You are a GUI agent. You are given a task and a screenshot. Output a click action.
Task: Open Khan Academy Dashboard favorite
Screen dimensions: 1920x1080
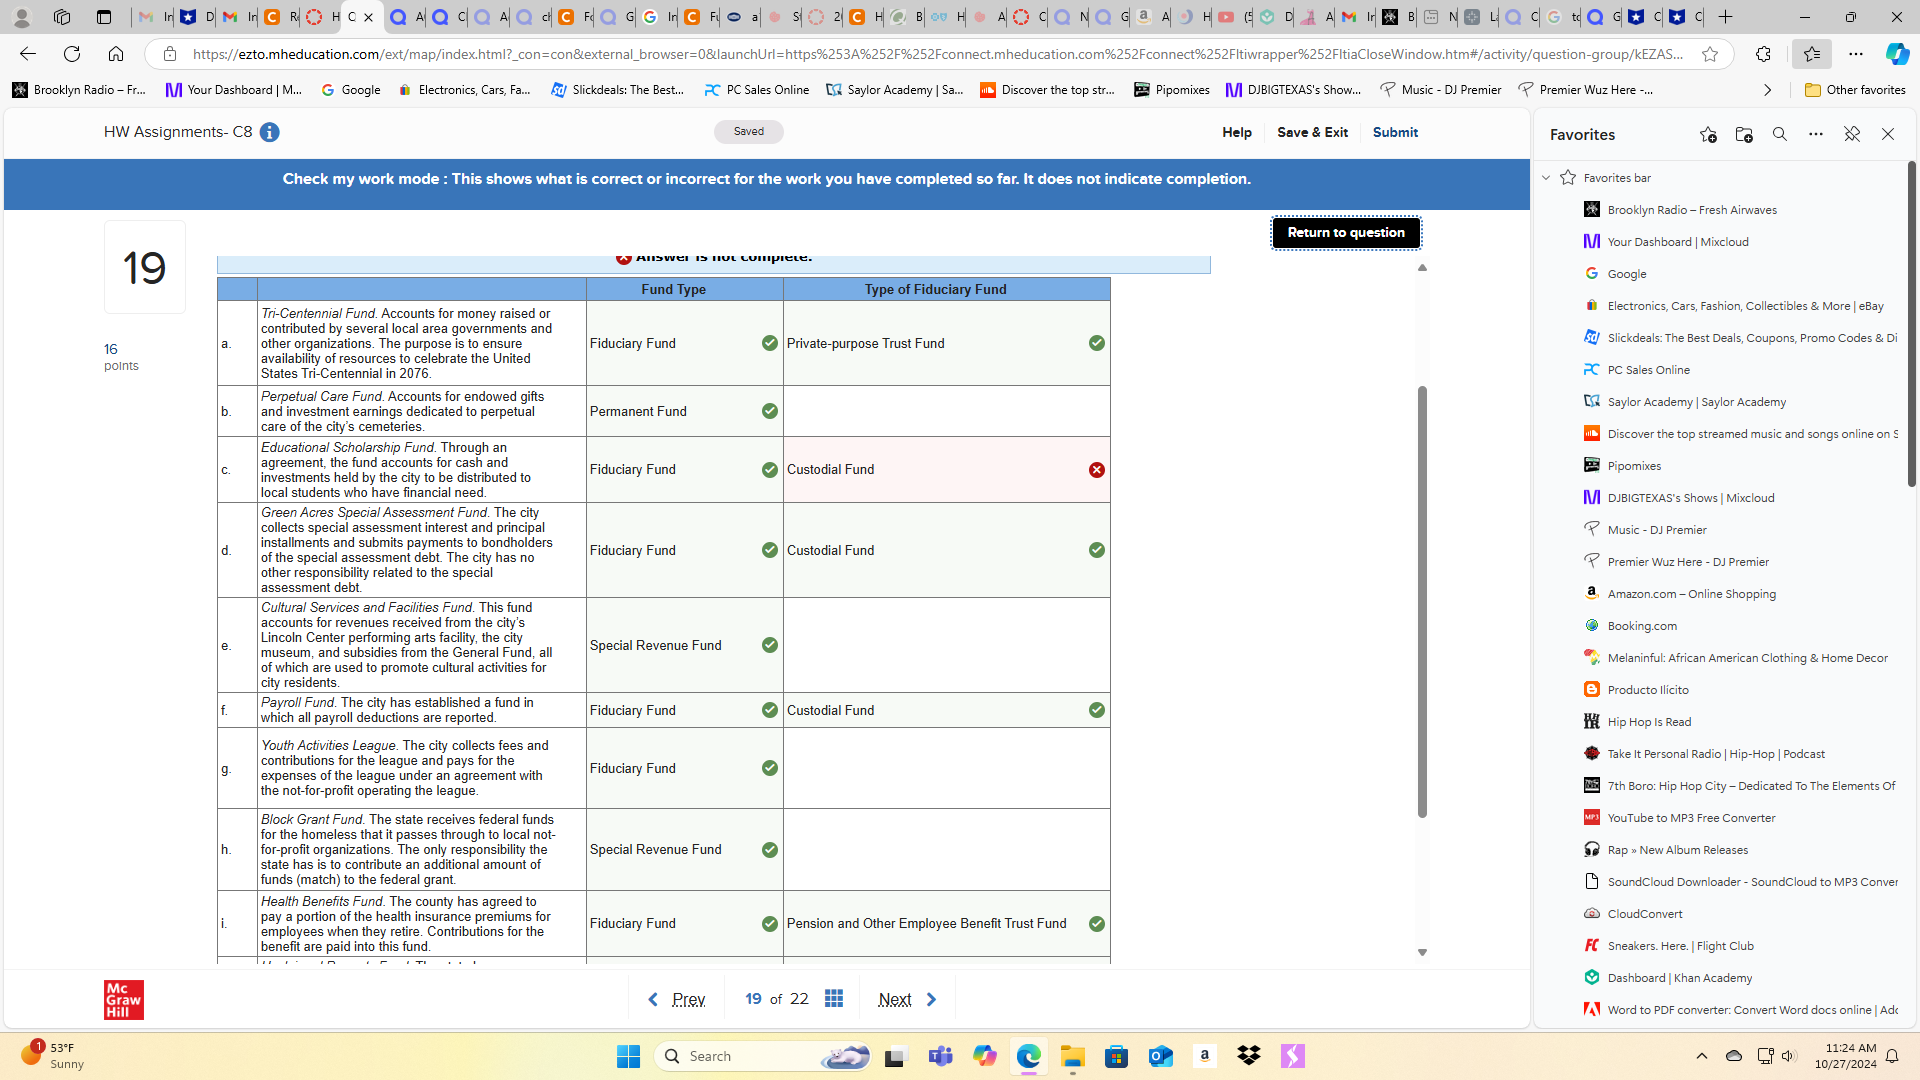[1679, 978]
